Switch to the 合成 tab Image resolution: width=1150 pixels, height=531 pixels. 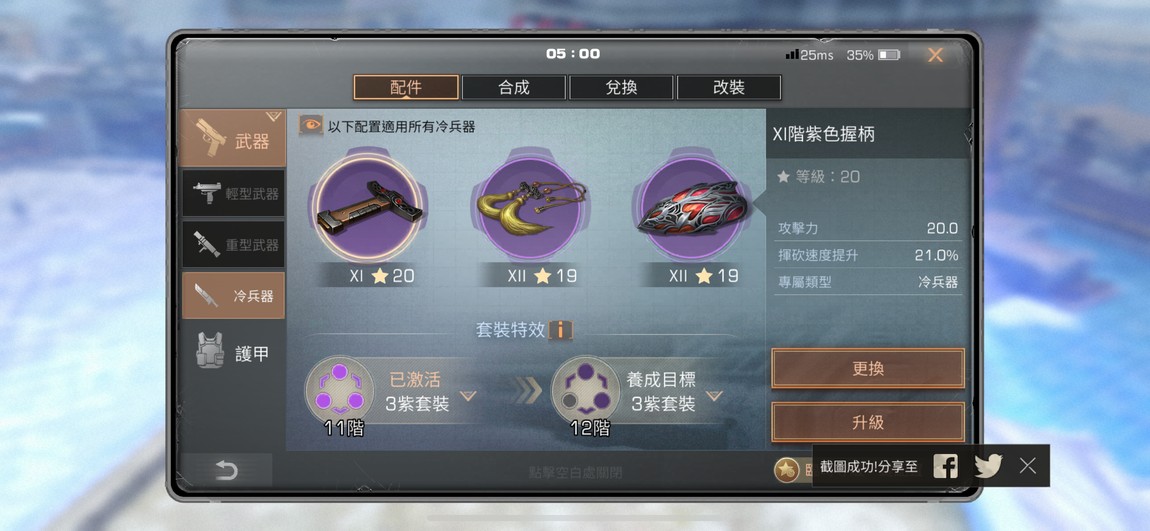[513, 88]
